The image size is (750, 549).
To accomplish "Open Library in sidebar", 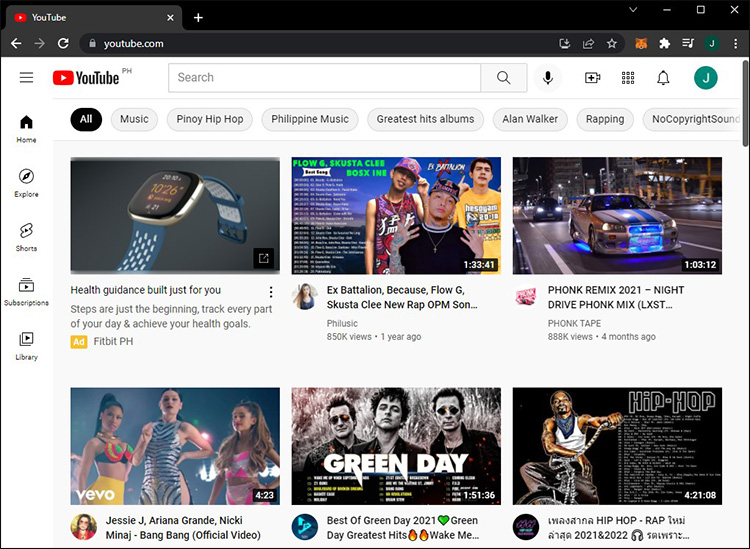I will 26,345.
